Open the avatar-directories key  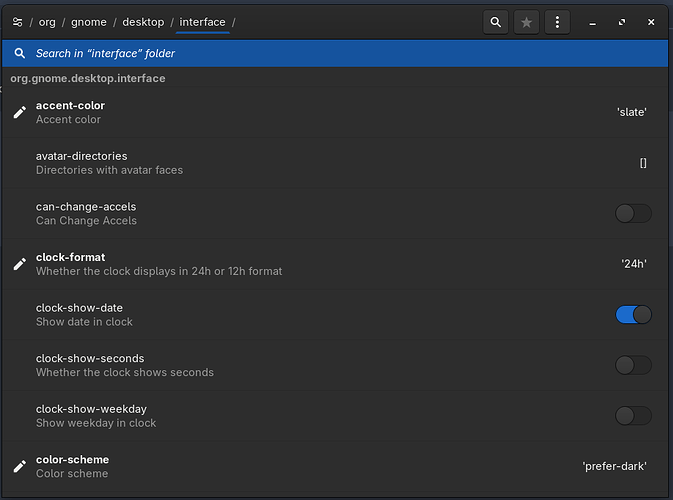coord(335,163)
